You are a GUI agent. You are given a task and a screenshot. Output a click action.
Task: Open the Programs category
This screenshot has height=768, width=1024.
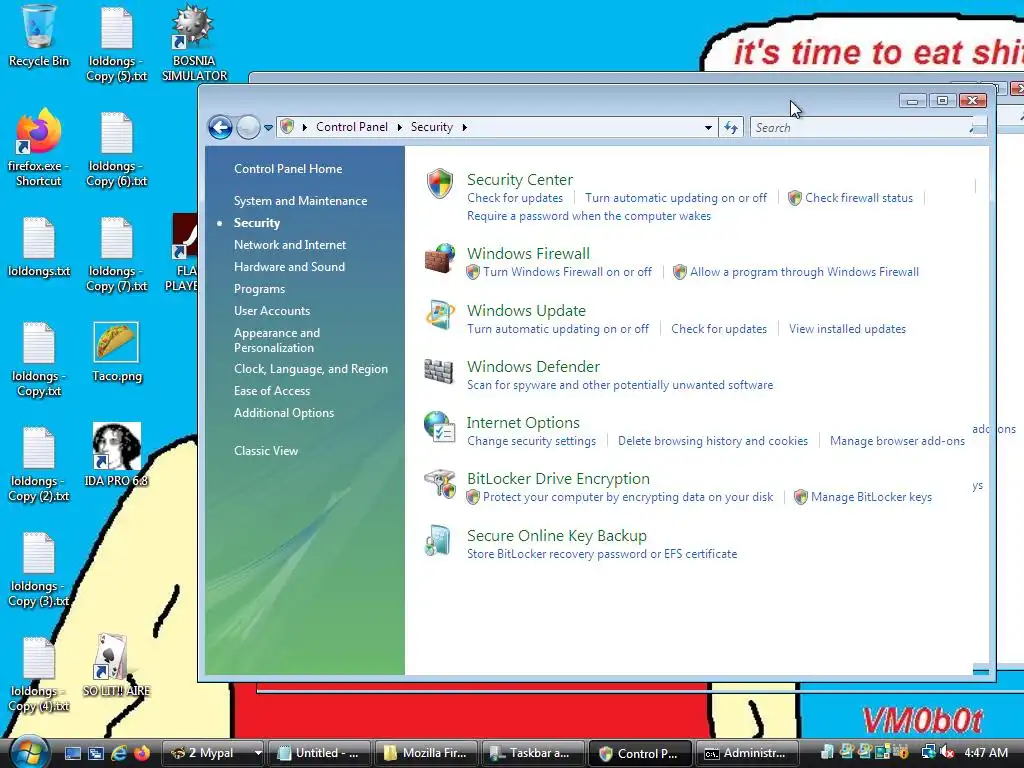click(x=259, y=289)
